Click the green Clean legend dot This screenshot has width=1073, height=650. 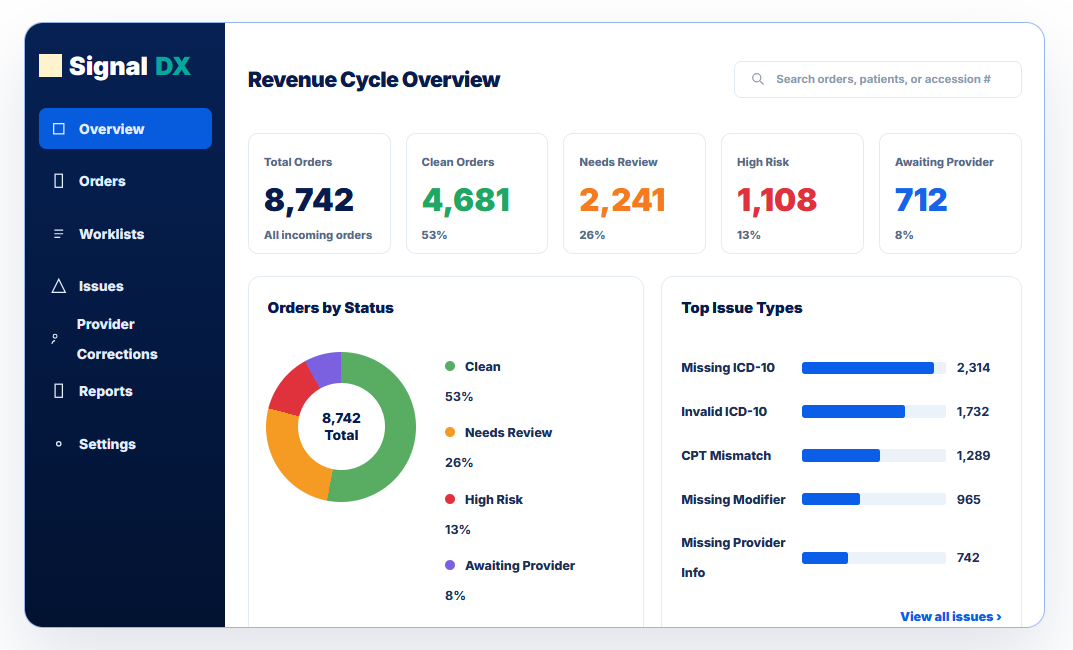(x=450, y=366)
